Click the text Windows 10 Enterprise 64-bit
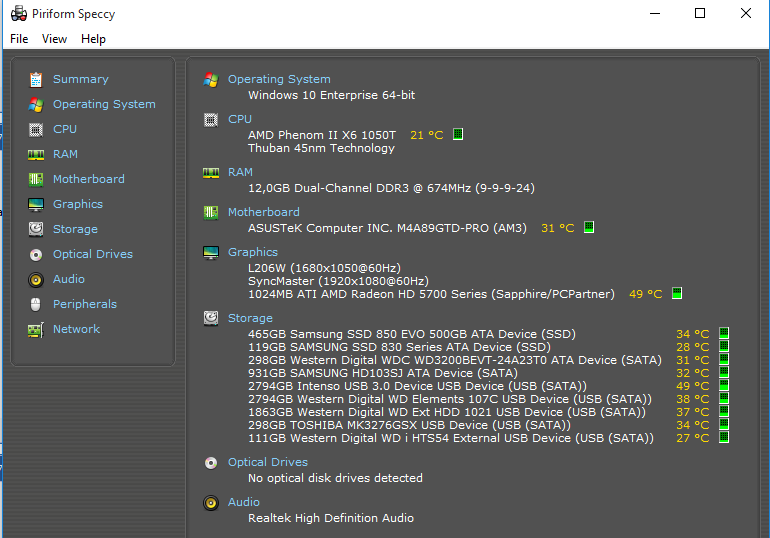The image size is (770, 538). 331,95
